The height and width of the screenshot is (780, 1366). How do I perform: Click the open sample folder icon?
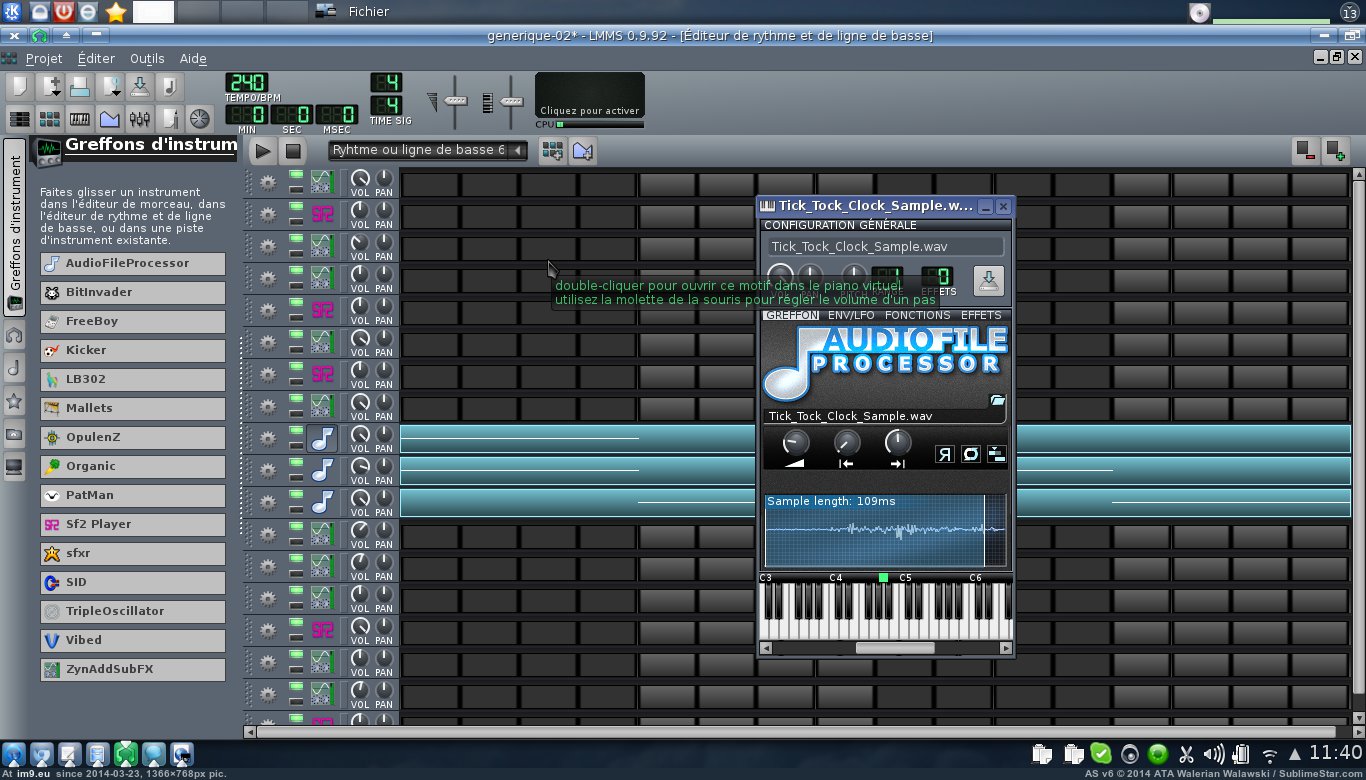tap(997, 401)
